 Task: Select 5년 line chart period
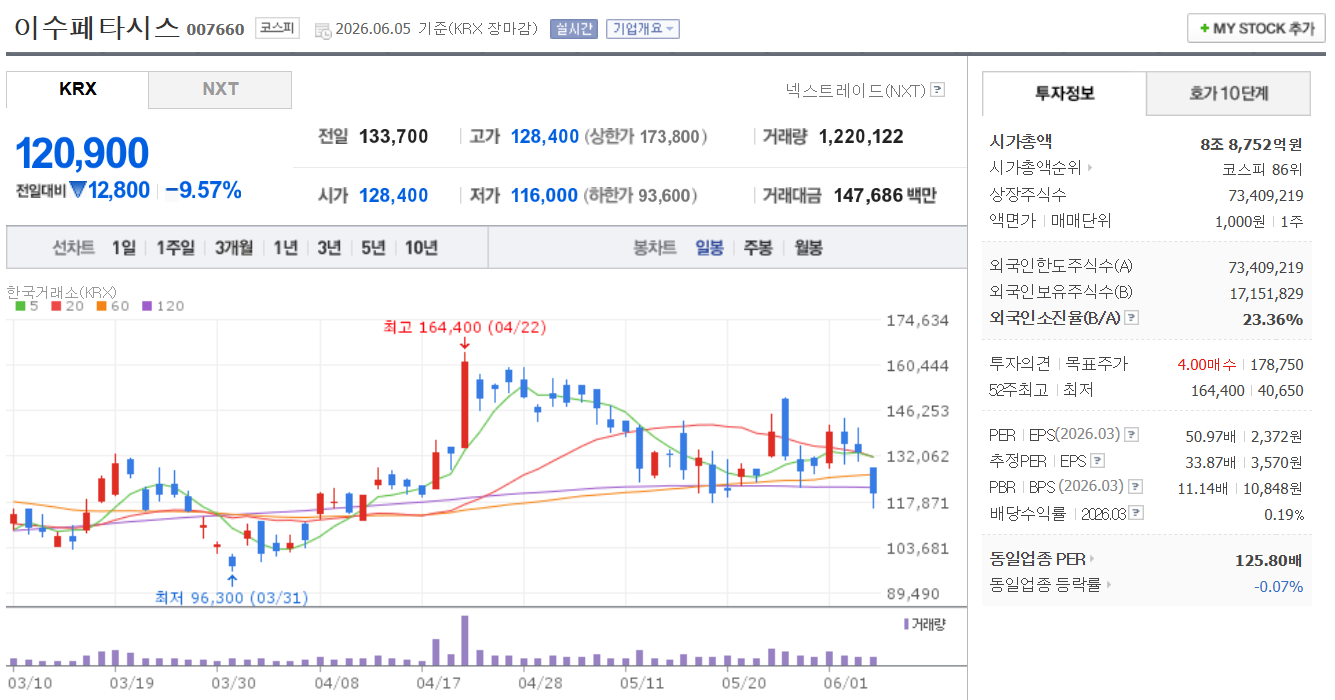pyautogui.click(x=373, y=248)
